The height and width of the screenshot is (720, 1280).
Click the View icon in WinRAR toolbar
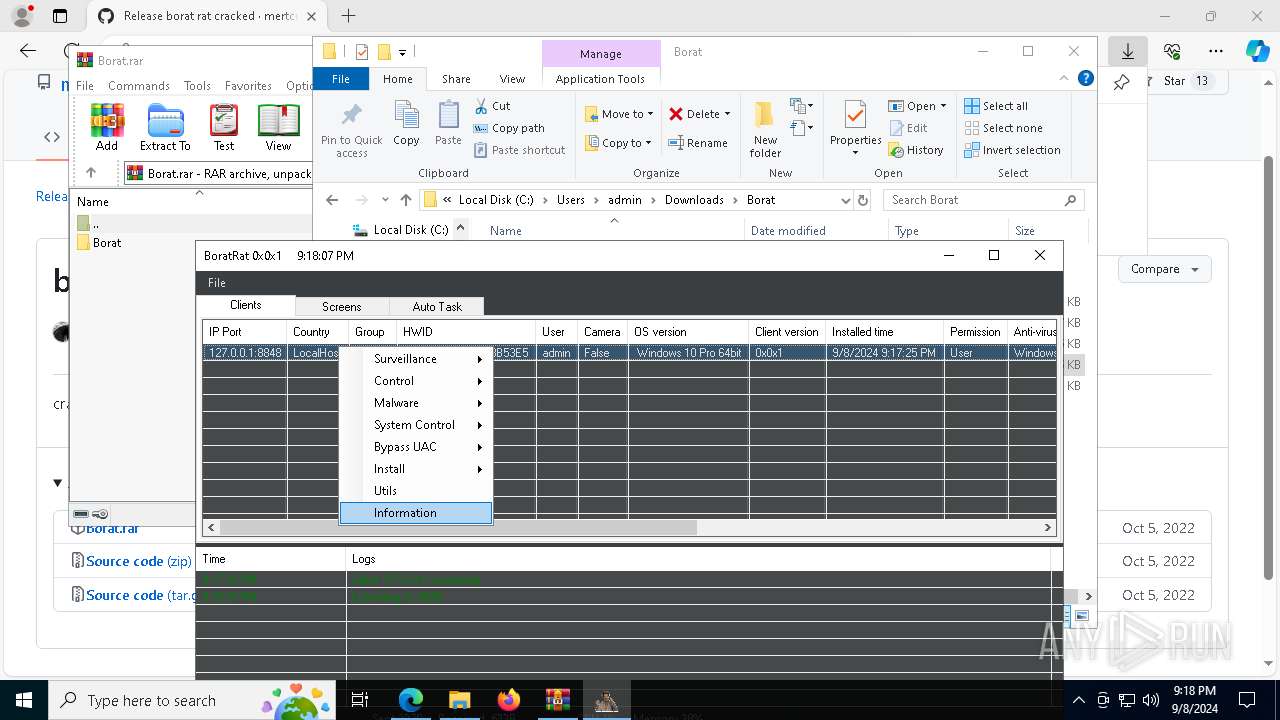click(278, 127)
